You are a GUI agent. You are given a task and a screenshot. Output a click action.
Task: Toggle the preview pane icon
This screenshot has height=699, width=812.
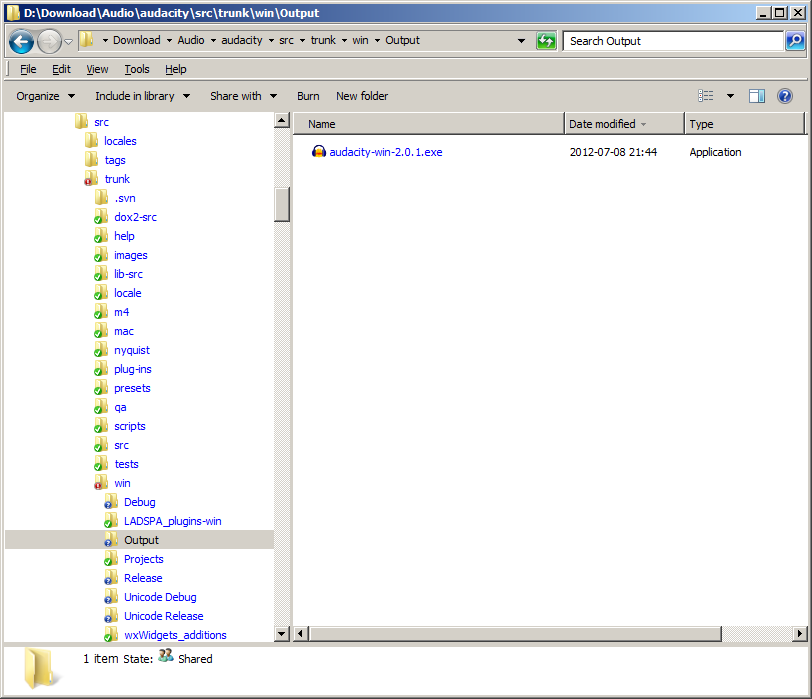[757, 96]
